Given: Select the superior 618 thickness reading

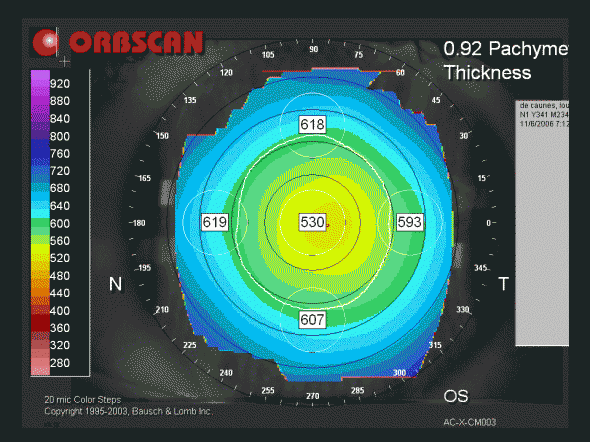Looking at the screenshot, I should tap(312, 124).
